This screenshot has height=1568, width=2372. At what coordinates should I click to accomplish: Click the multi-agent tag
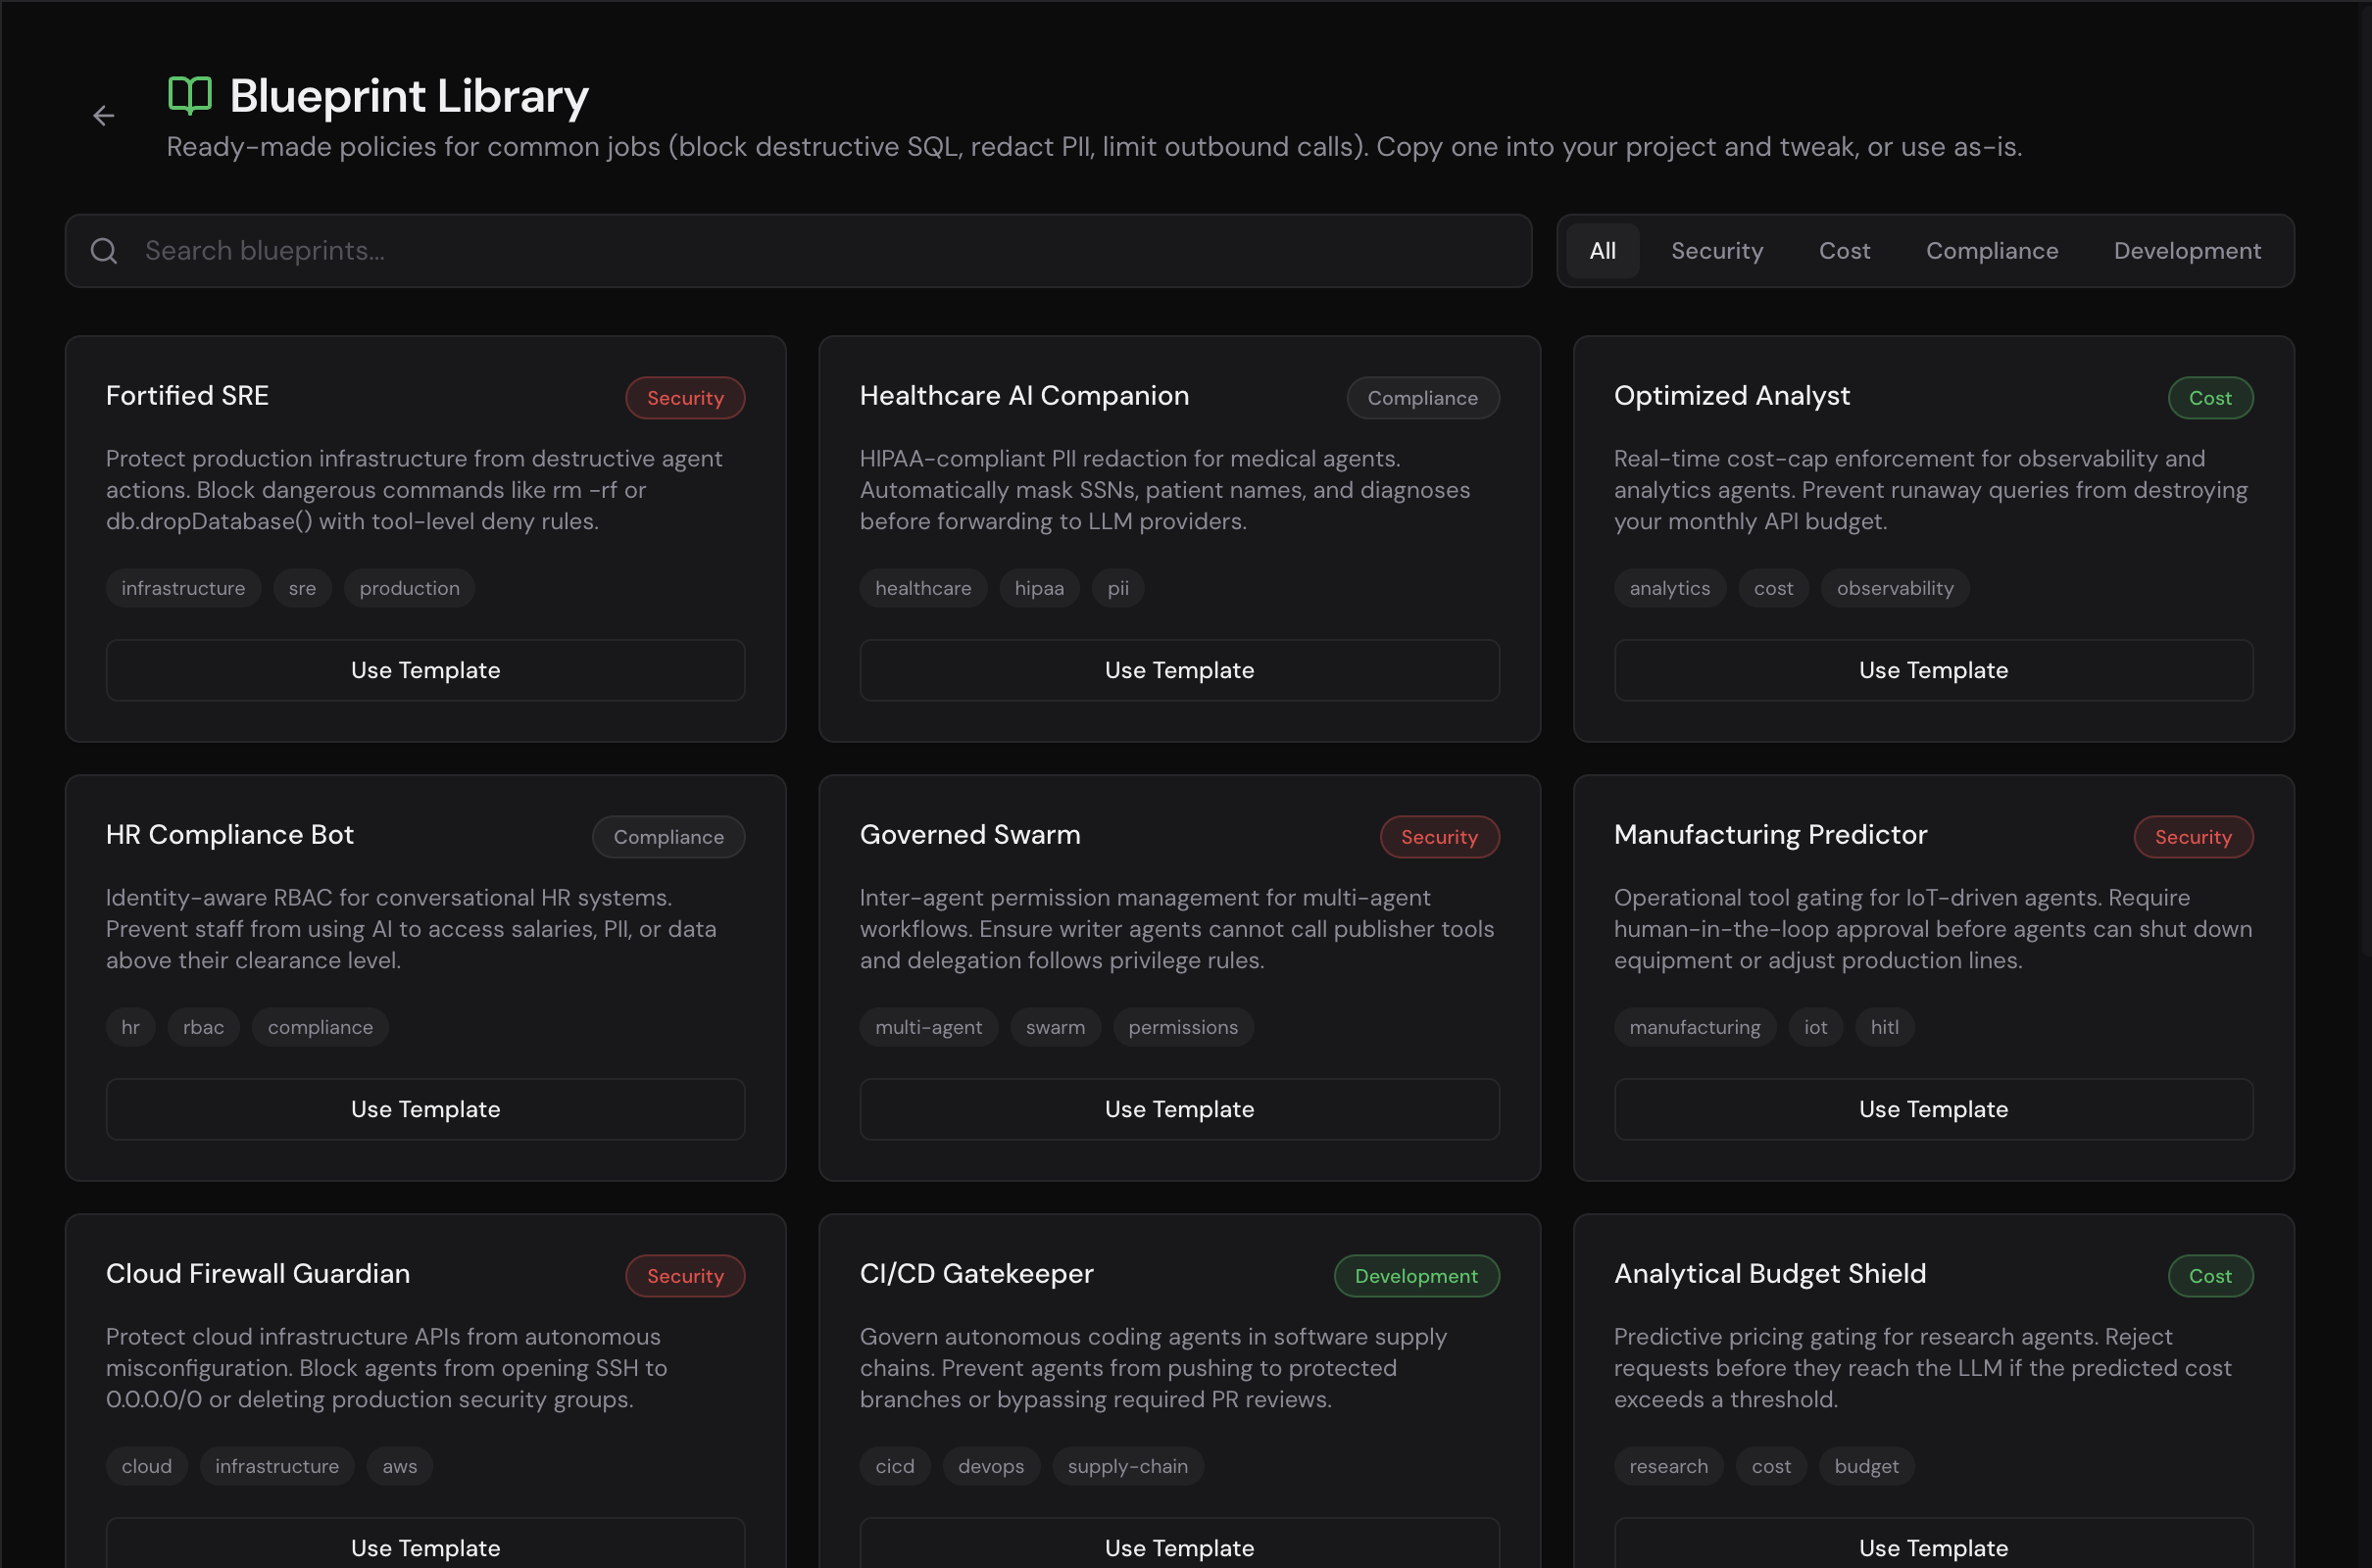pyautogui.click(x=928, y=1027)
